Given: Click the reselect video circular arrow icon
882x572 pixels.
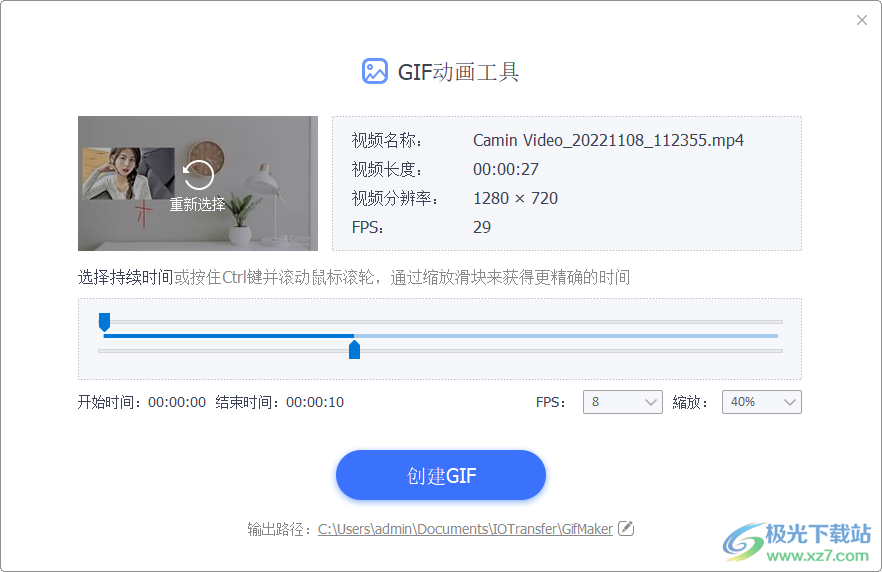Looking at the screenshot, I should (x=198, y=175).
